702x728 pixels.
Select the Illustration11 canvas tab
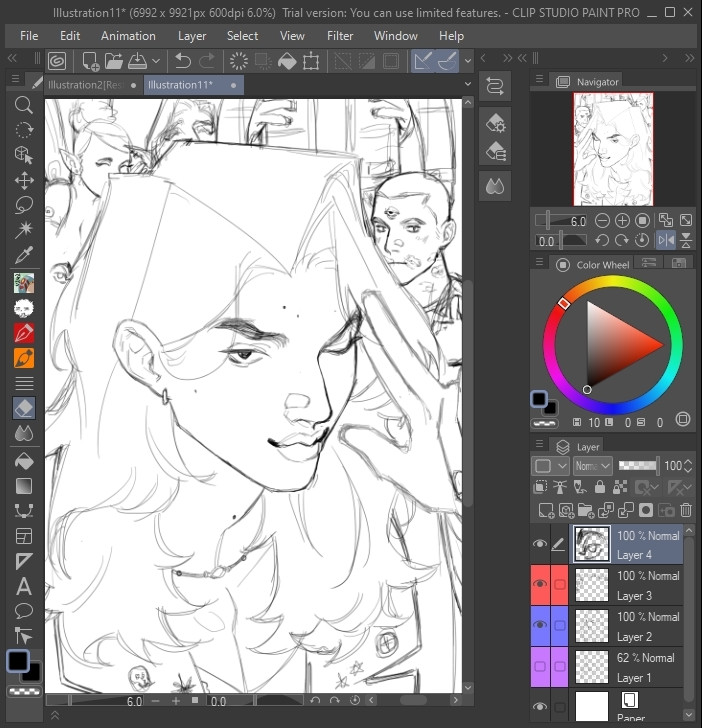click(x=193, y=85)
